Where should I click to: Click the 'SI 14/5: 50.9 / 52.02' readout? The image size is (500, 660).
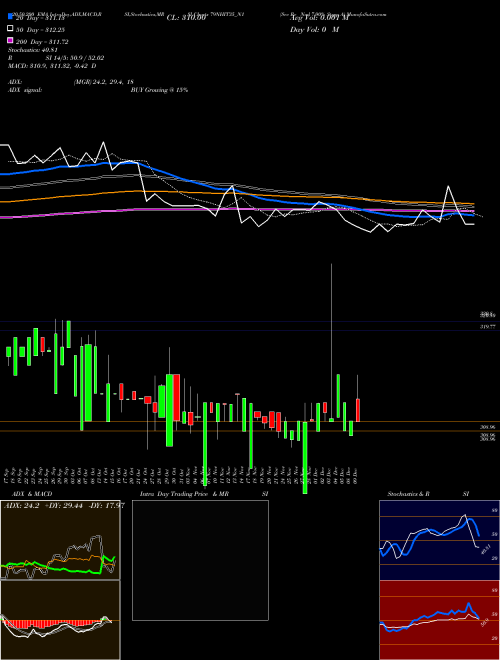point(75,58)
